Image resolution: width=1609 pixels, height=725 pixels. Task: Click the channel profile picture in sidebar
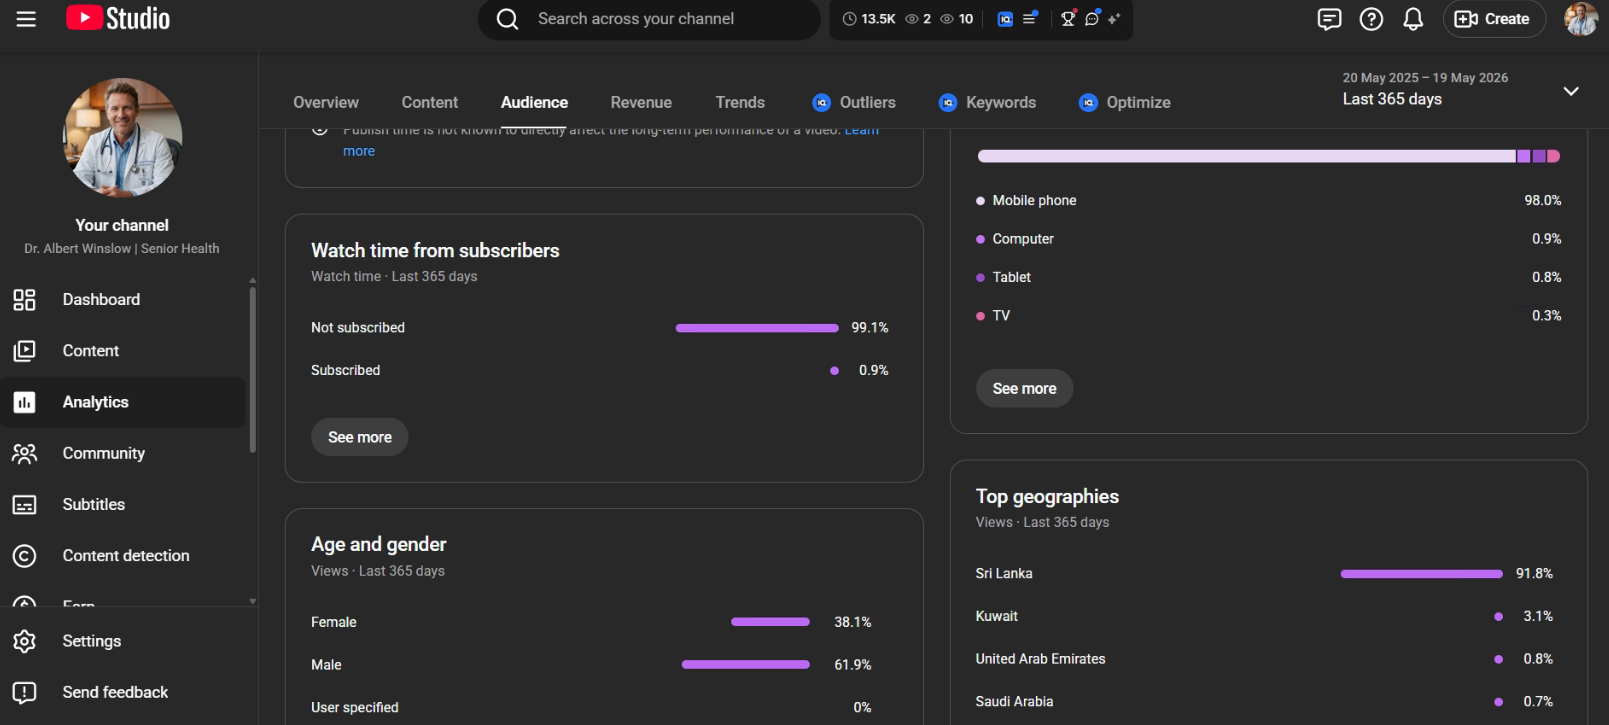point(123,137)
